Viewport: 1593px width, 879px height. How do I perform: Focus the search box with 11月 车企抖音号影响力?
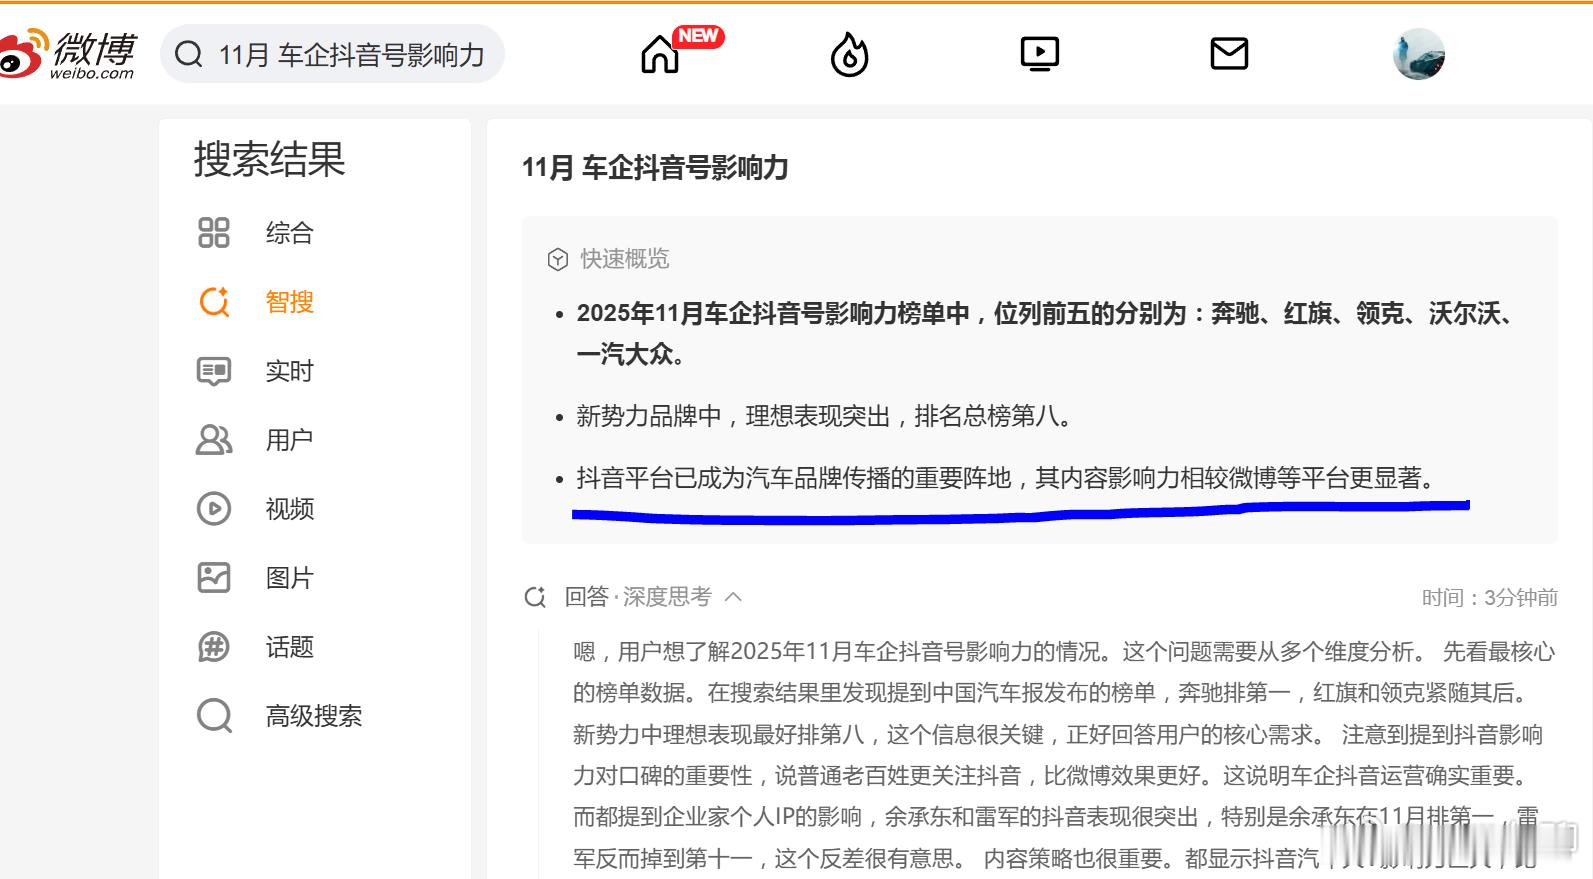tap(332, 54)
